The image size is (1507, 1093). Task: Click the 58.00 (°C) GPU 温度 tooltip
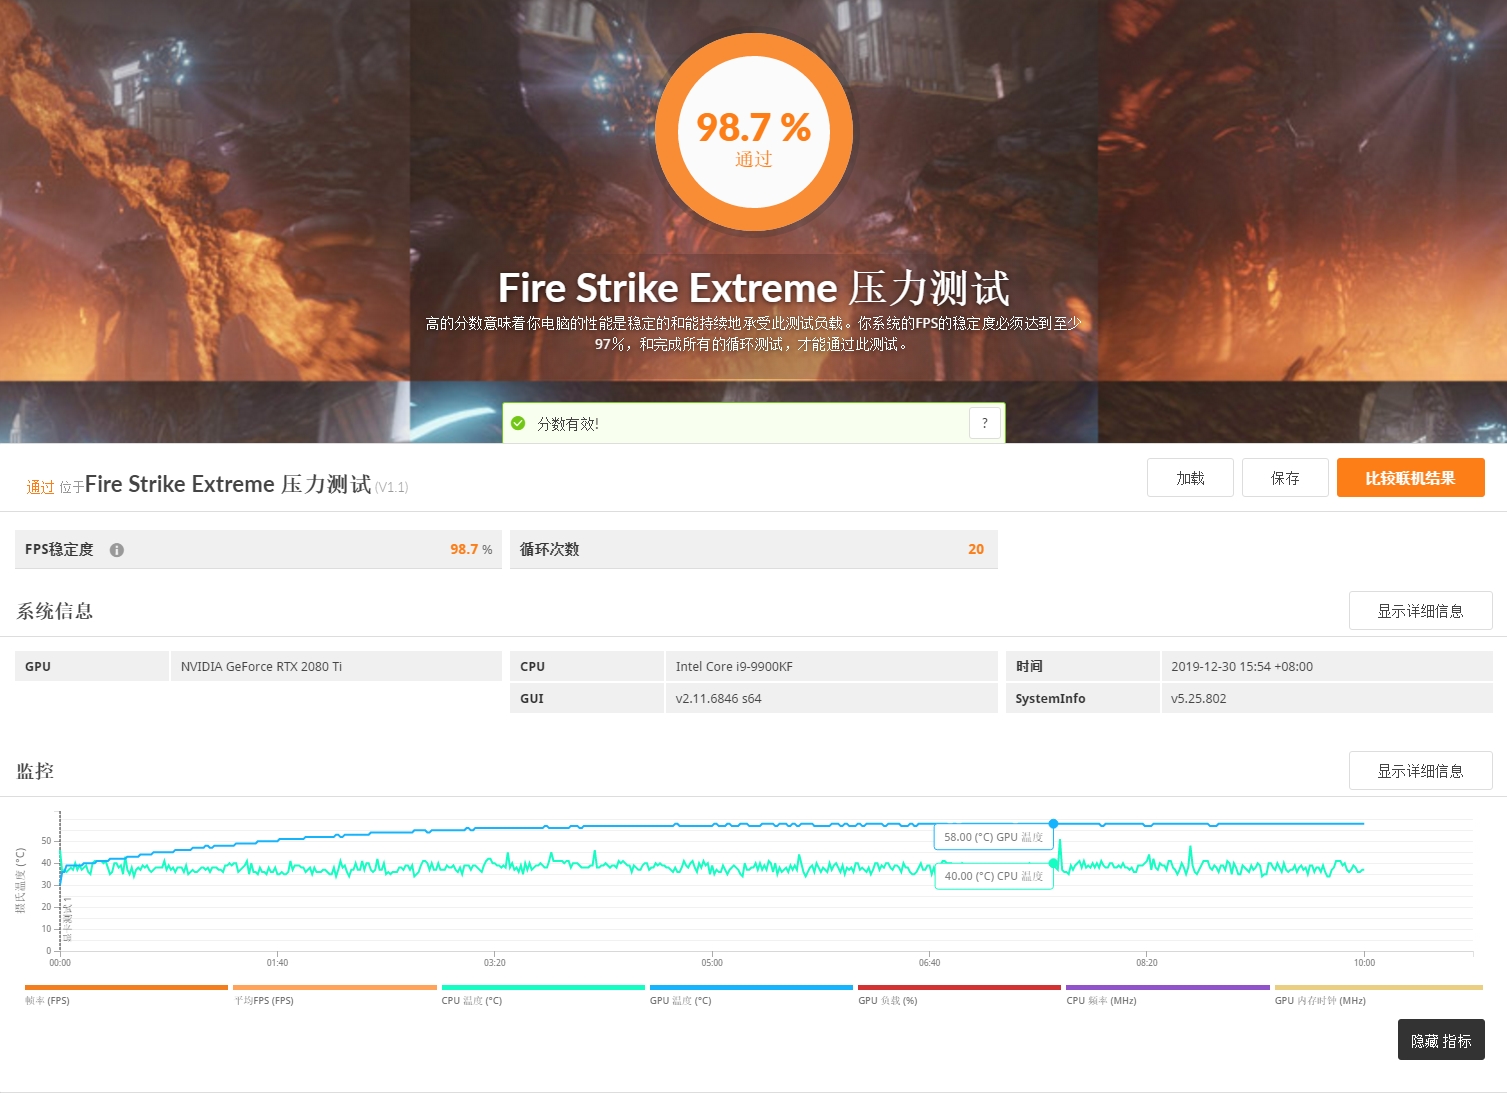click(x=993, y=837)
